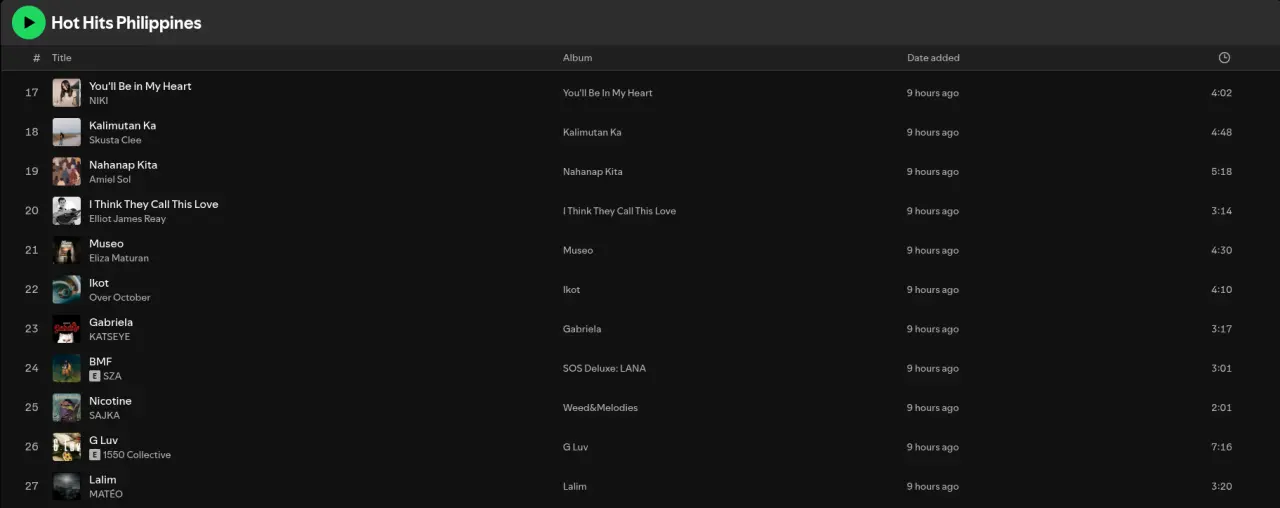This screenshot has height=508, width=1280.
Task: Click track number 17
Action: pos(32,93)
